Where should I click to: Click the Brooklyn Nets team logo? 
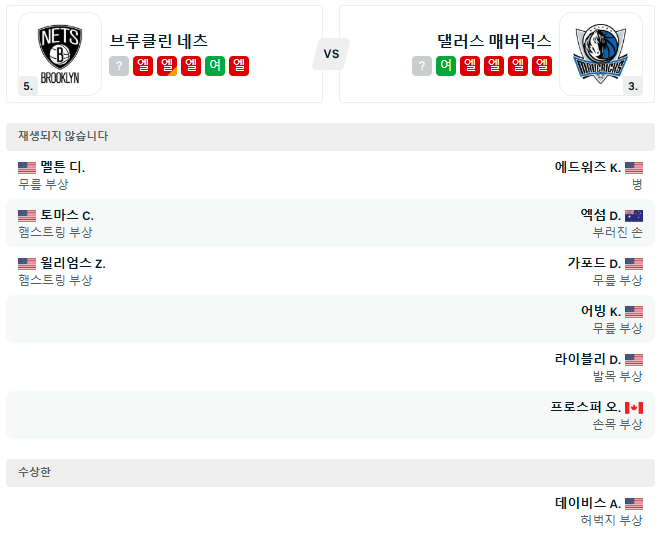click(x=59, y=54)
